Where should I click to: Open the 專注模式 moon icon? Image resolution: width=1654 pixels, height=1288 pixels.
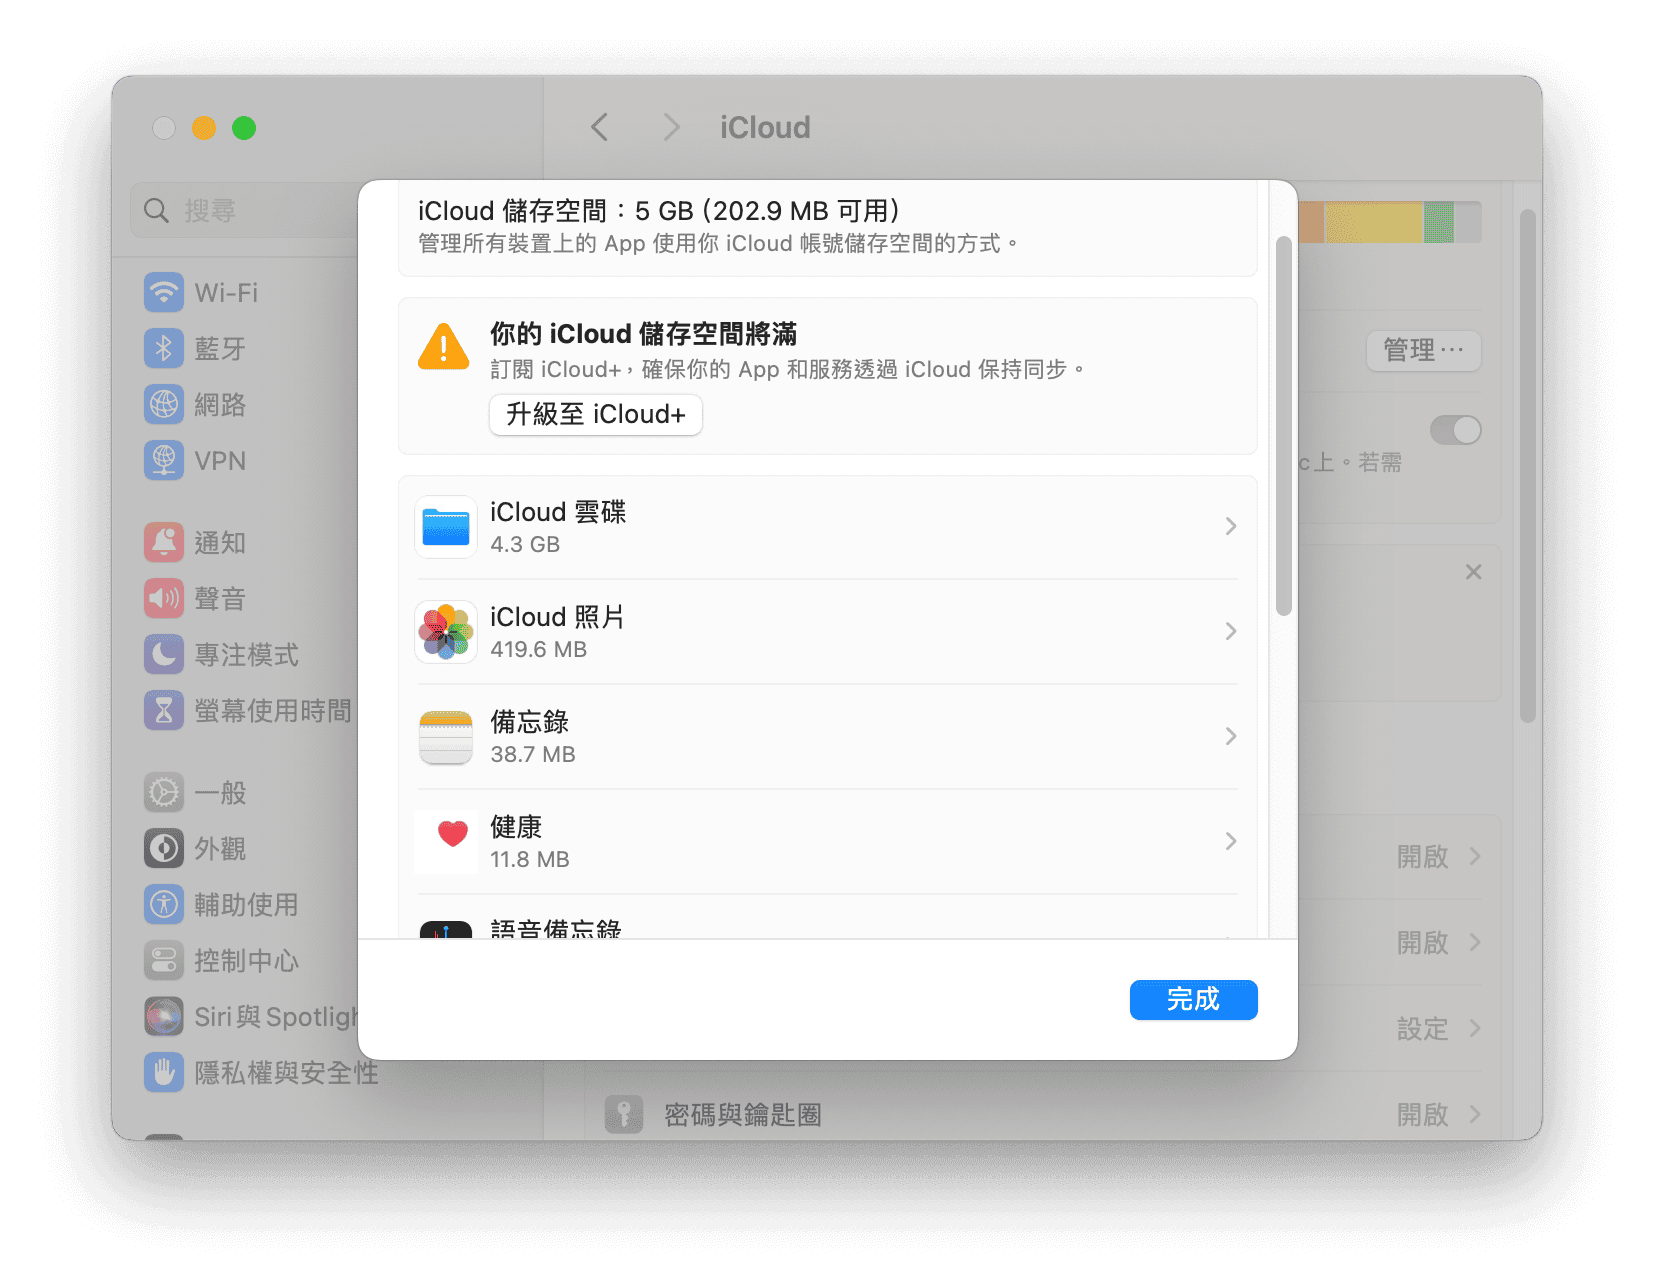click(x=164, y=654)
